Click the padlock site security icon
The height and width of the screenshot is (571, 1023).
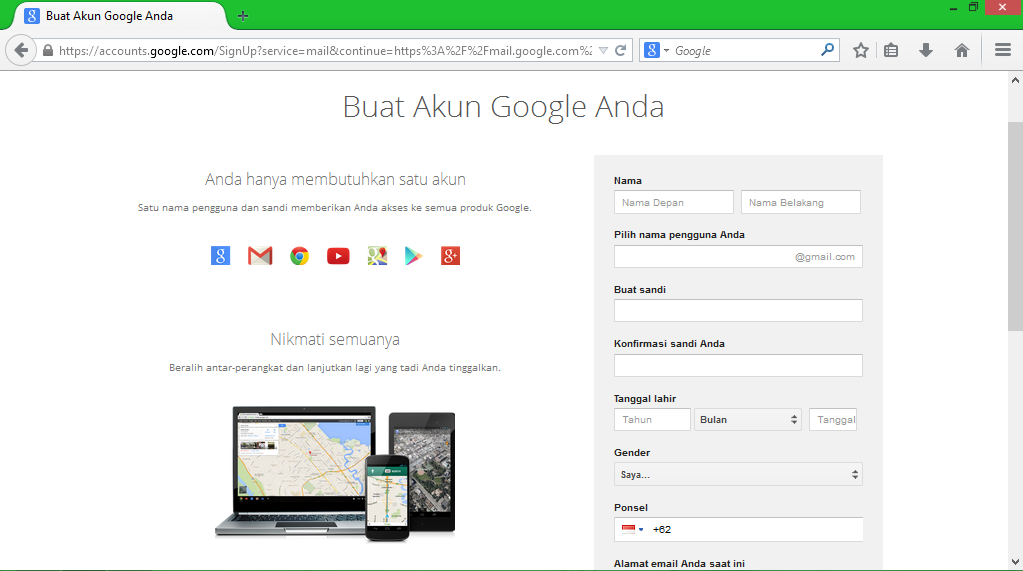click(x=48, y=50)
